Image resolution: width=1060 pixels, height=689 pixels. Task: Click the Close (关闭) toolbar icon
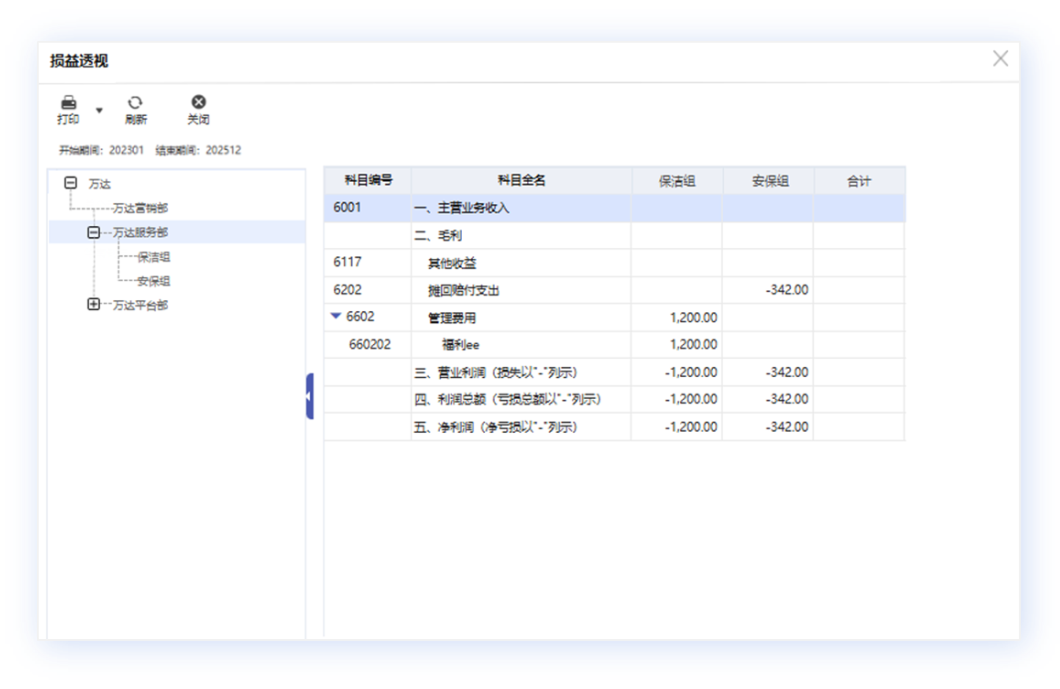tap(198, 103)
